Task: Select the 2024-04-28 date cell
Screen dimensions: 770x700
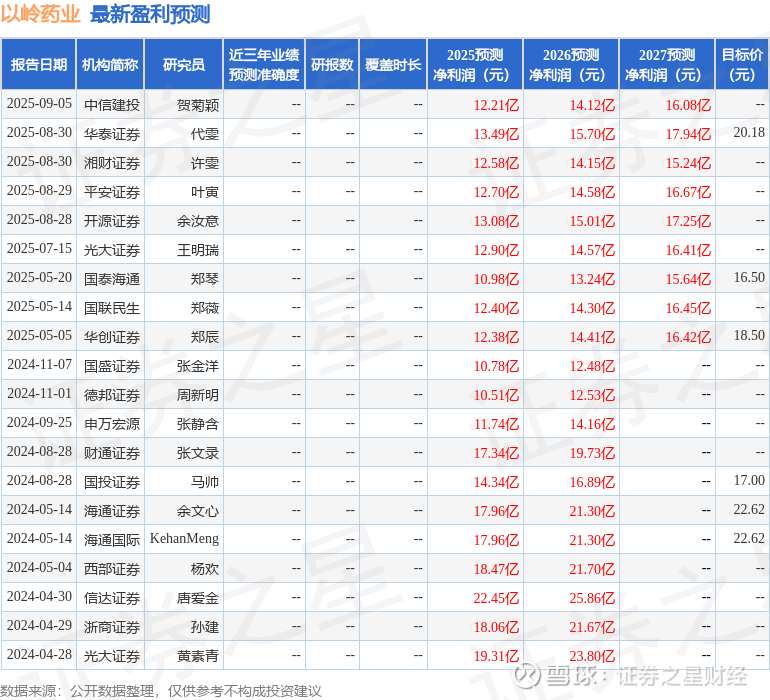Action: click(x=39, y=654)
